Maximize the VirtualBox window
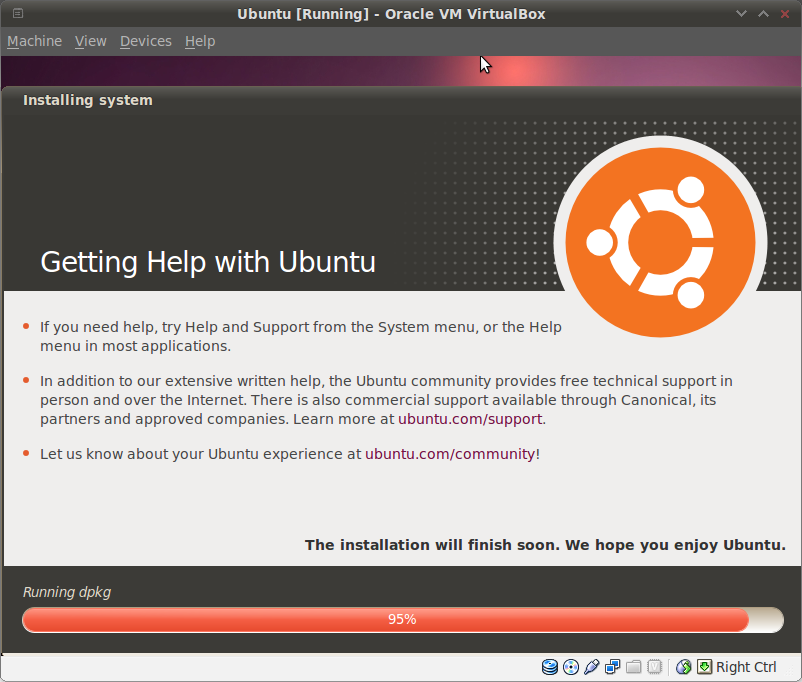Screen dimensions: 802x682 763,13
